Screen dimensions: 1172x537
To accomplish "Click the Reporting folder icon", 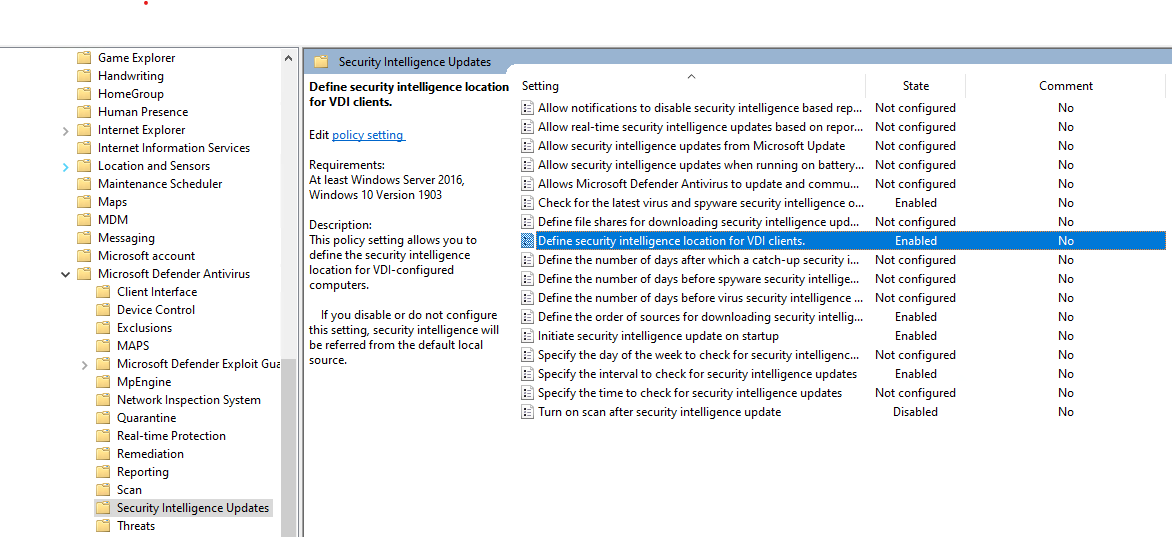I will 103,472.
